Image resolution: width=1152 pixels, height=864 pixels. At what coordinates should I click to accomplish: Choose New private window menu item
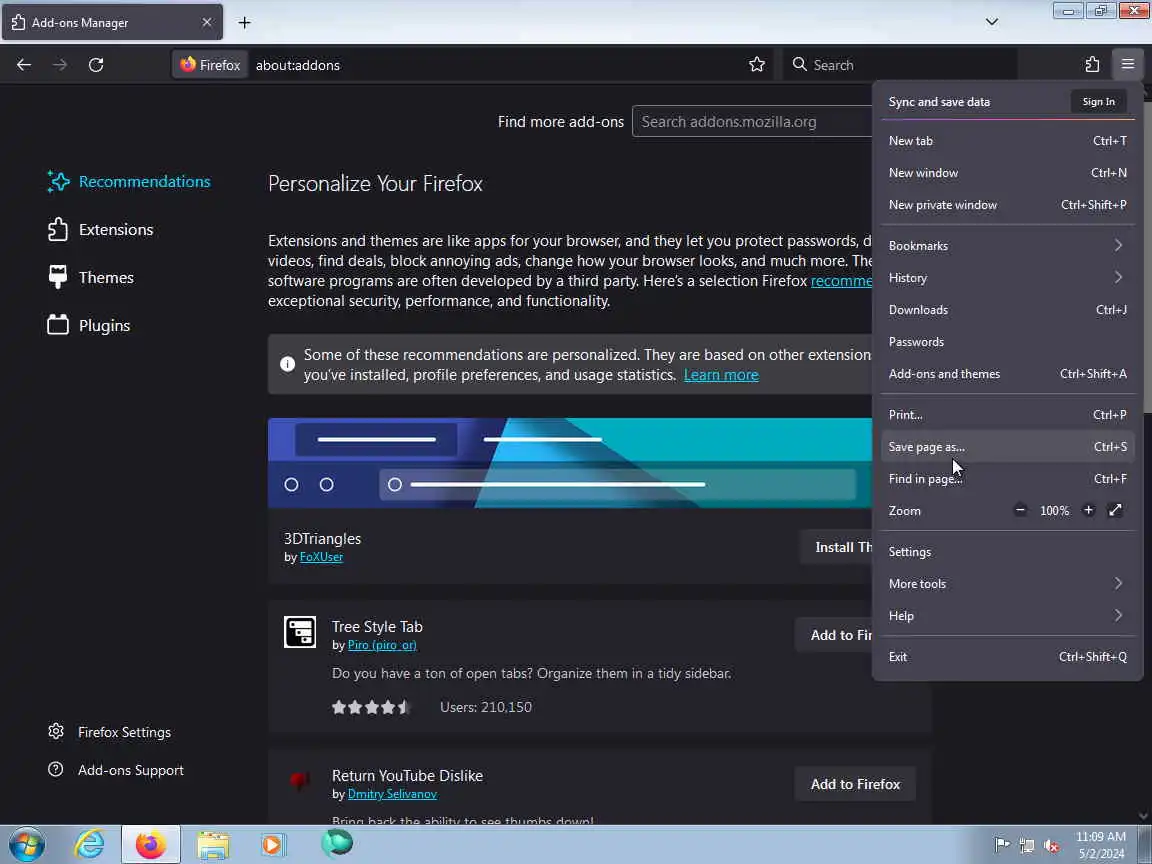click(1007, 205)
